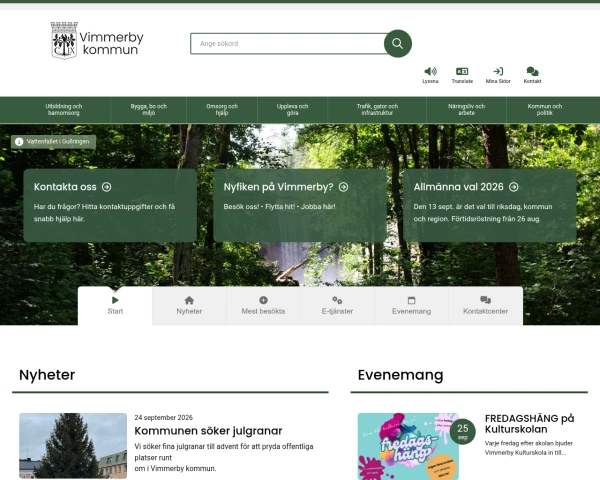Open the Nyfiken på Vimmerby? heading link
This screenshot has height=480, width=600.
coord(278,187)
